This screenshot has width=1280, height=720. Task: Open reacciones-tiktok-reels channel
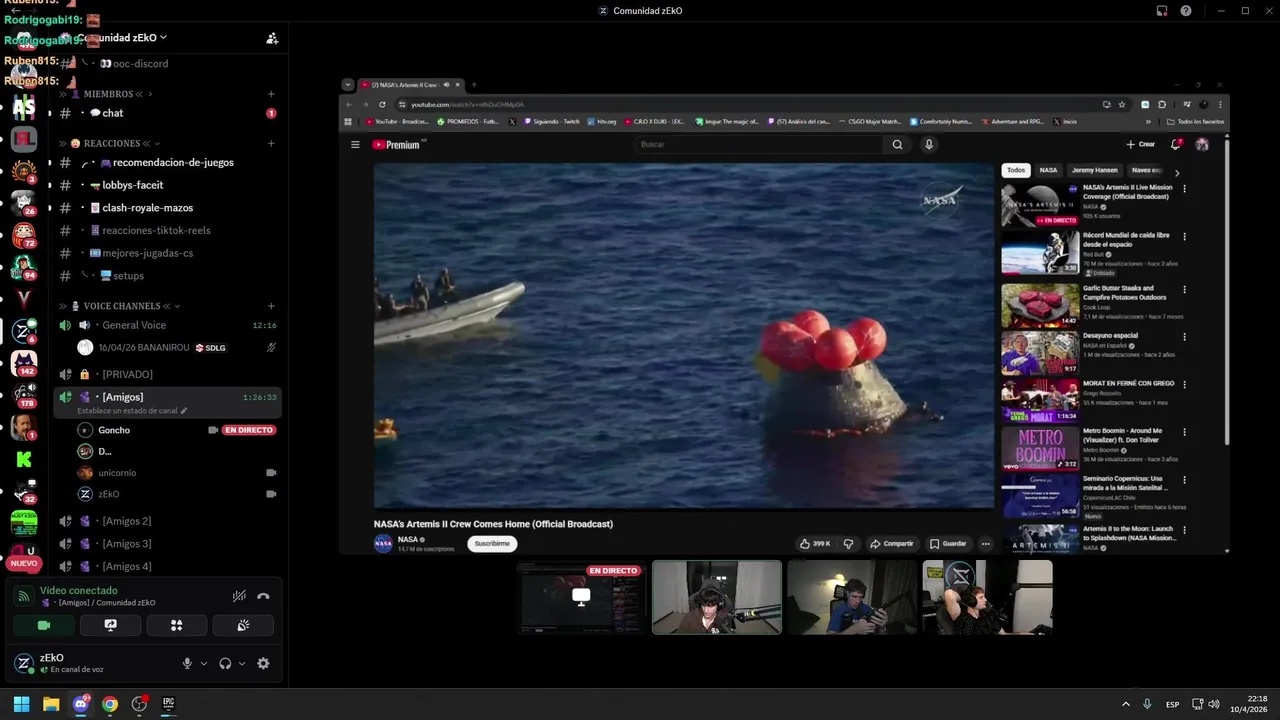pyautogui.click(x=166, y=230)
